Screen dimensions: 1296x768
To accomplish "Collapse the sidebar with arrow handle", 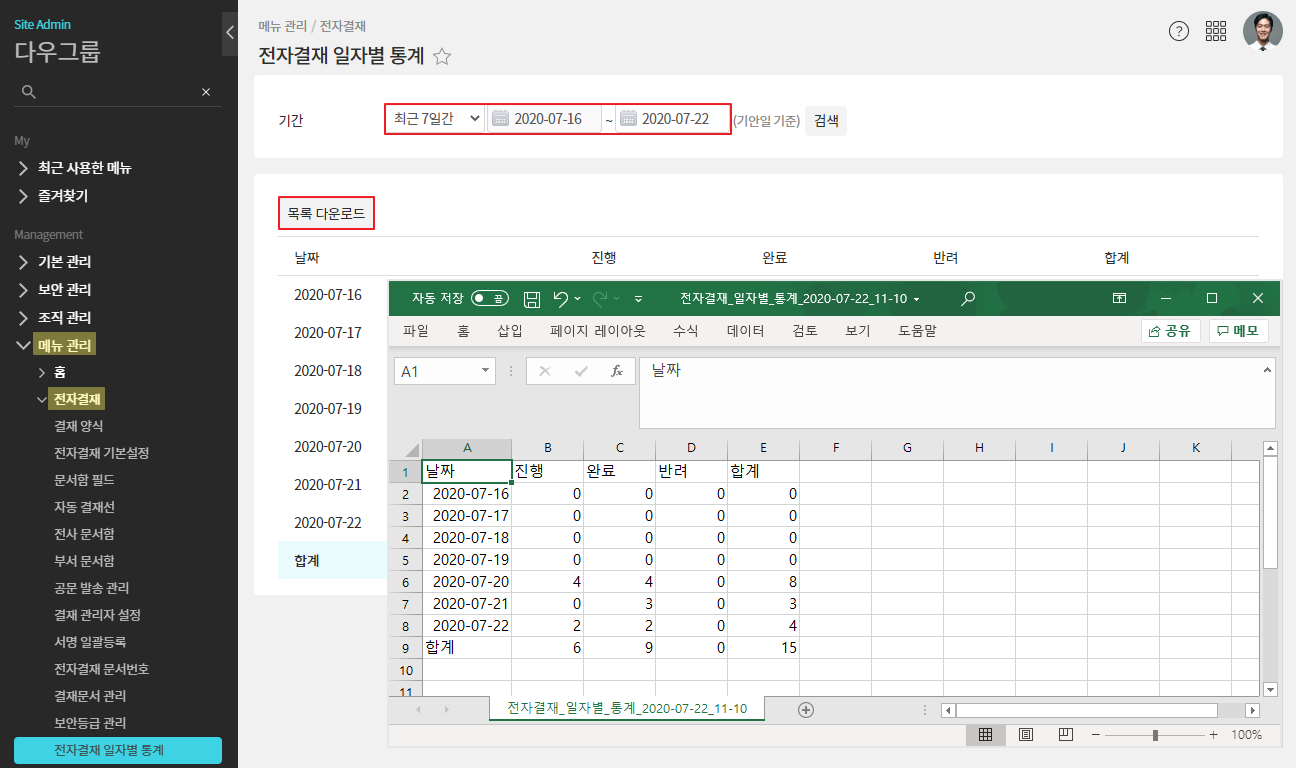I will 229,33.
